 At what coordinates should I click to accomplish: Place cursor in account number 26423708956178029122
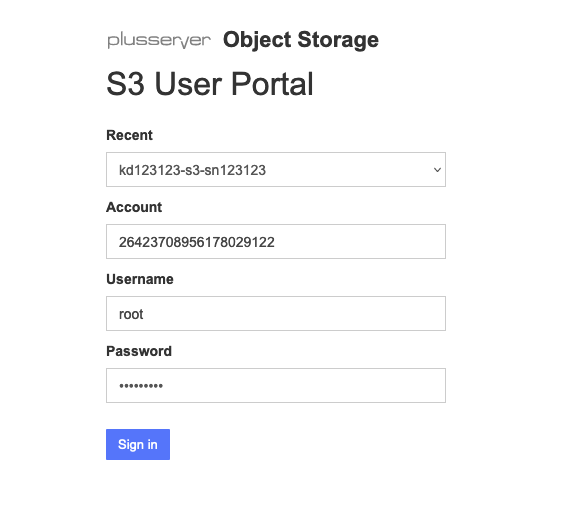point(197,242)
